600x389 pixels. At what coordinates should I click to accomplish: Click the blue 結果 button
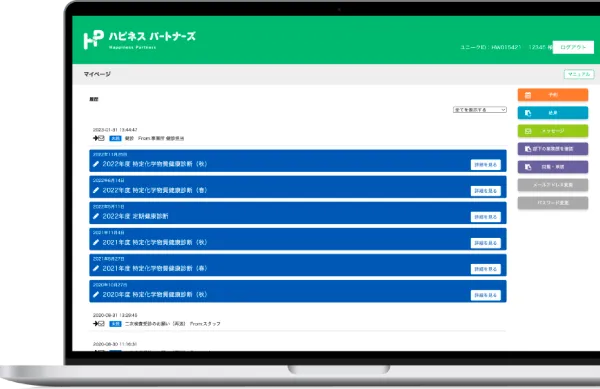(553, 113)
